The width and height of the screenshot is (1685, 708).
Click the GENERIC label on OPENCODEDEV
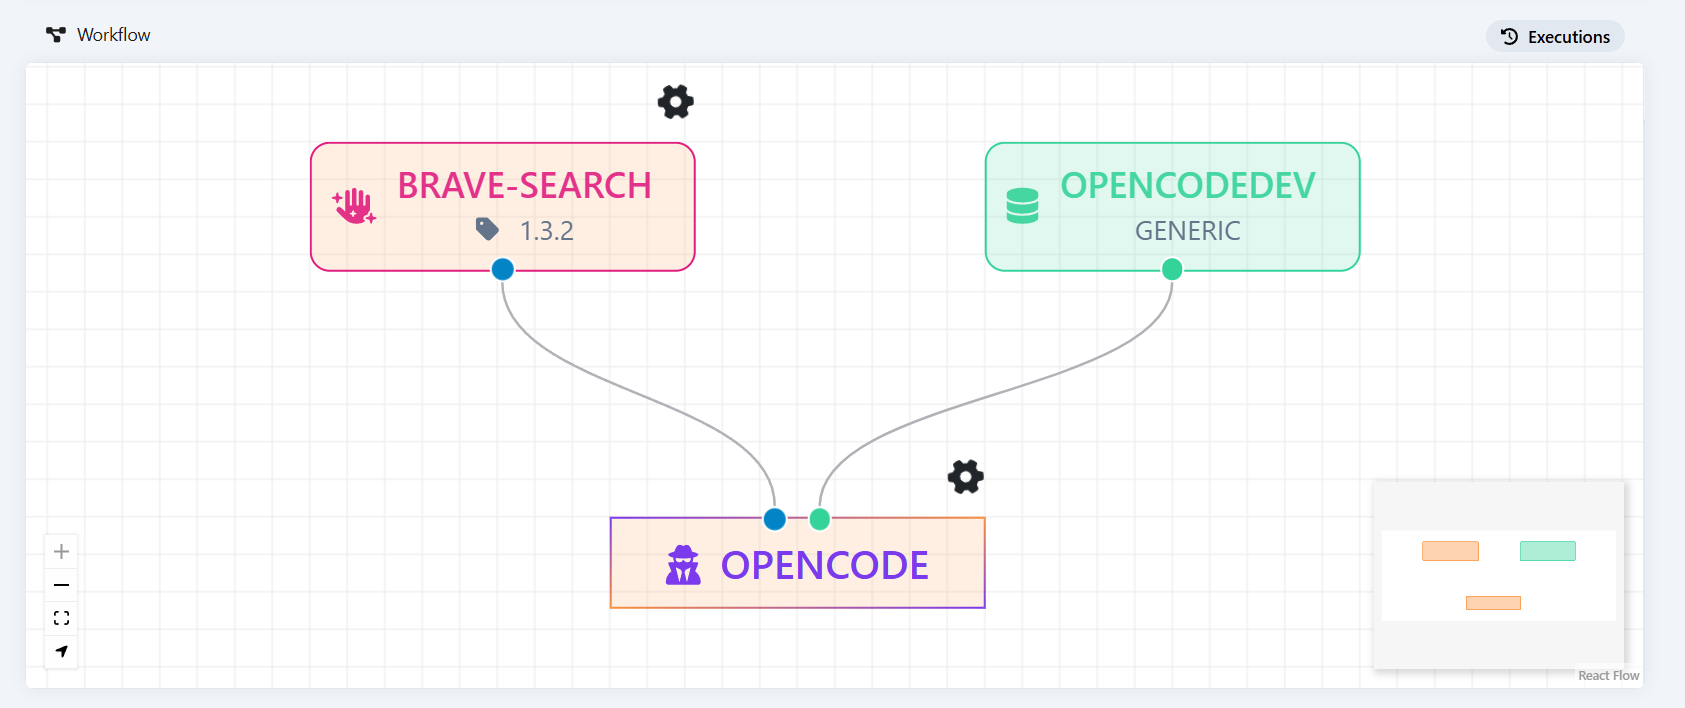(x=1188, y=231)
